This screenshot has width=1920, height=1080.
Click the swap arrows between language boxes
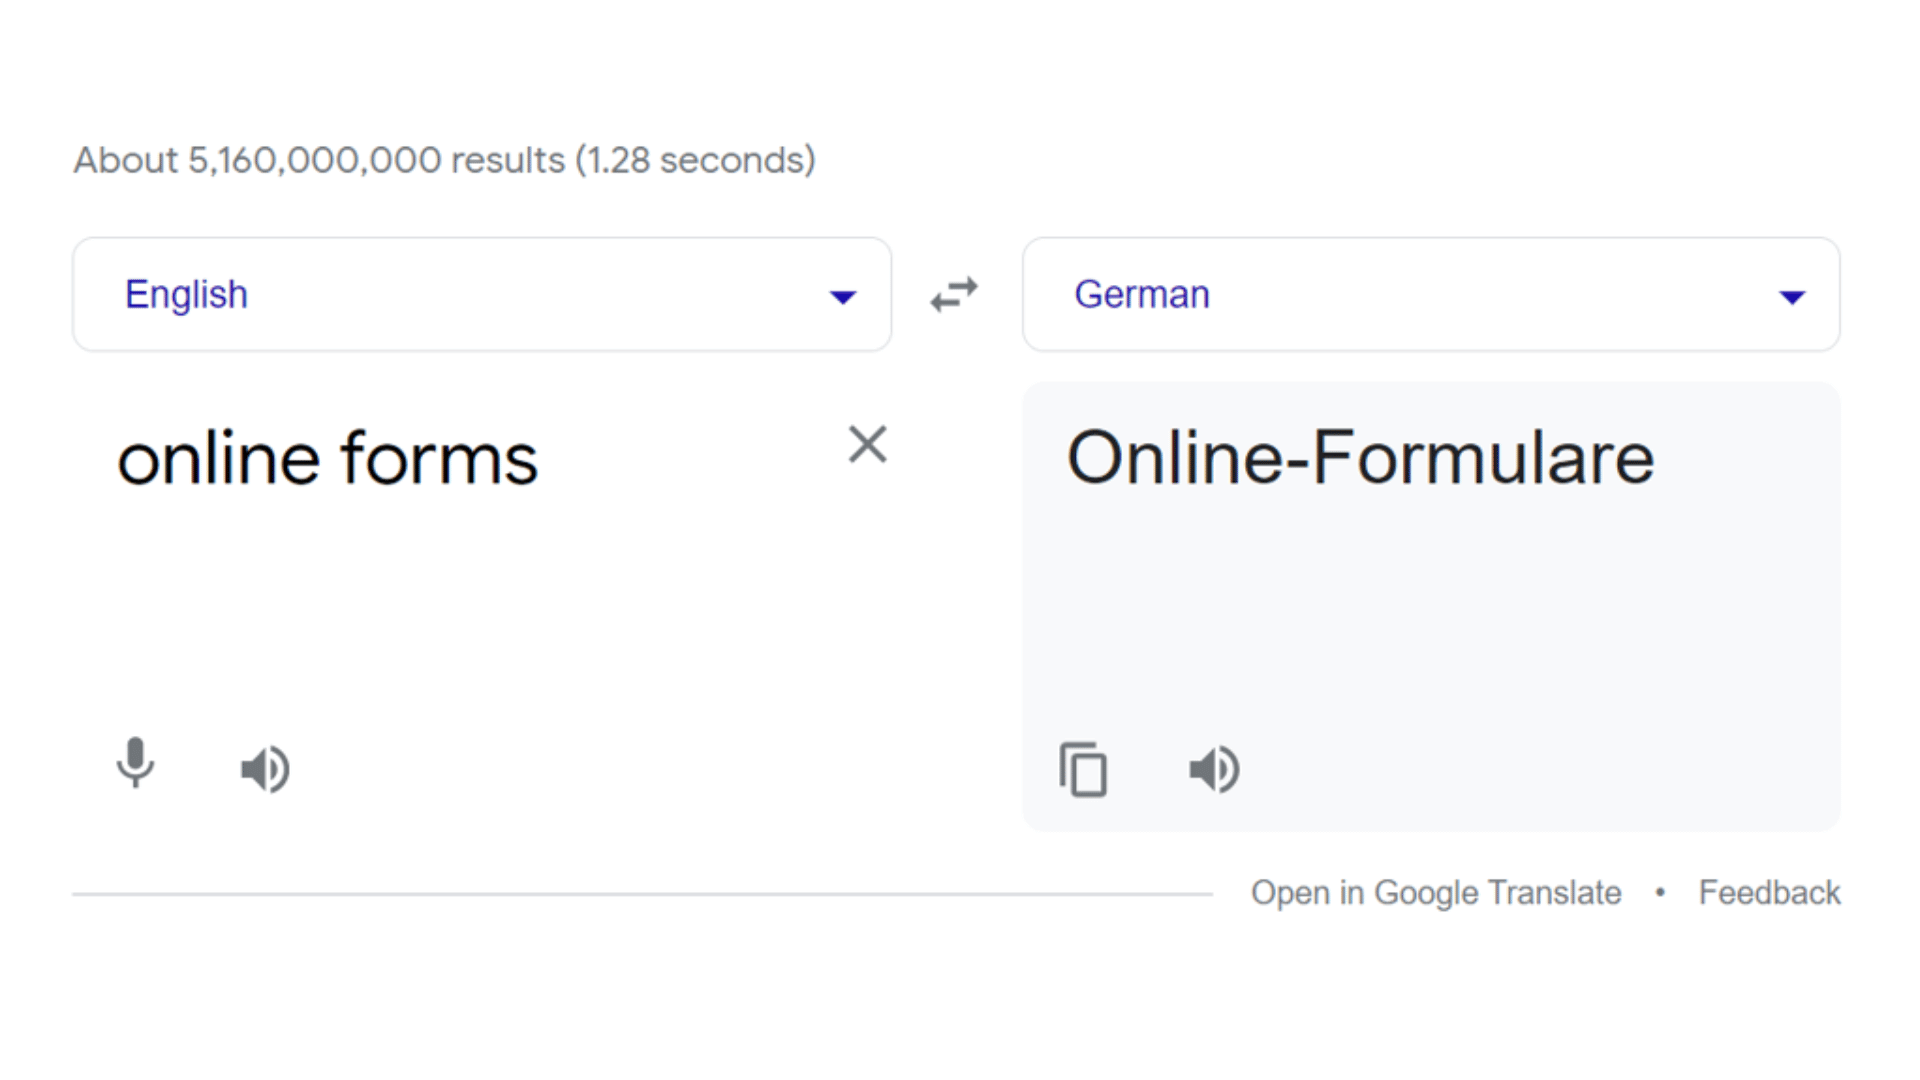pyautogui.click(x=953, y=293)
